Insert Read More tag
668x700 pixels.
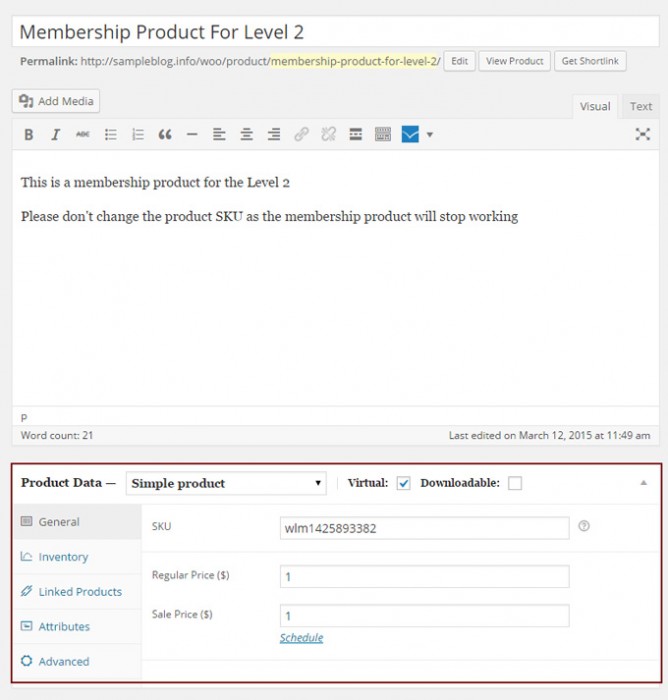(x=355, y=134)
